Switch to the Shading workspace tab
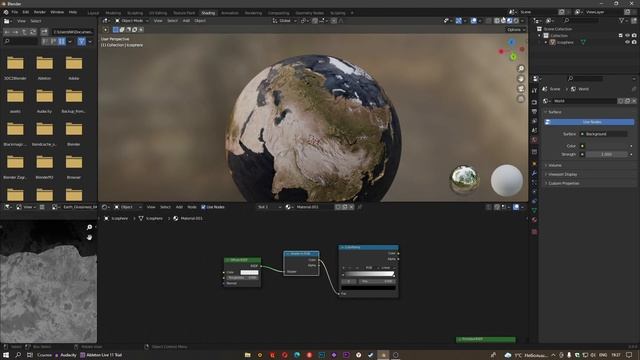Viewport: 640px width, 360px height. tap(208, 13)
